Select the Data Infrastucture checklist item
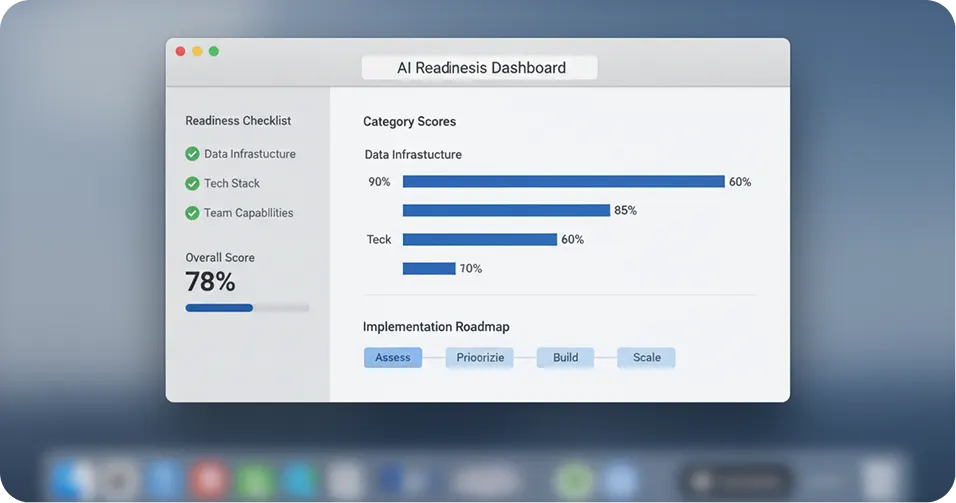This screenshot has height=503, width=956. tap(240, 154)
